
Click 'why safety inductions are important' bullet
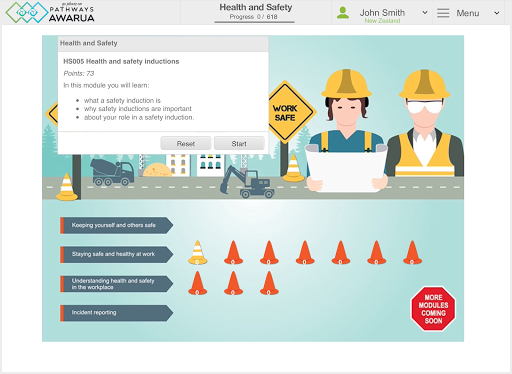click(137, 109)
